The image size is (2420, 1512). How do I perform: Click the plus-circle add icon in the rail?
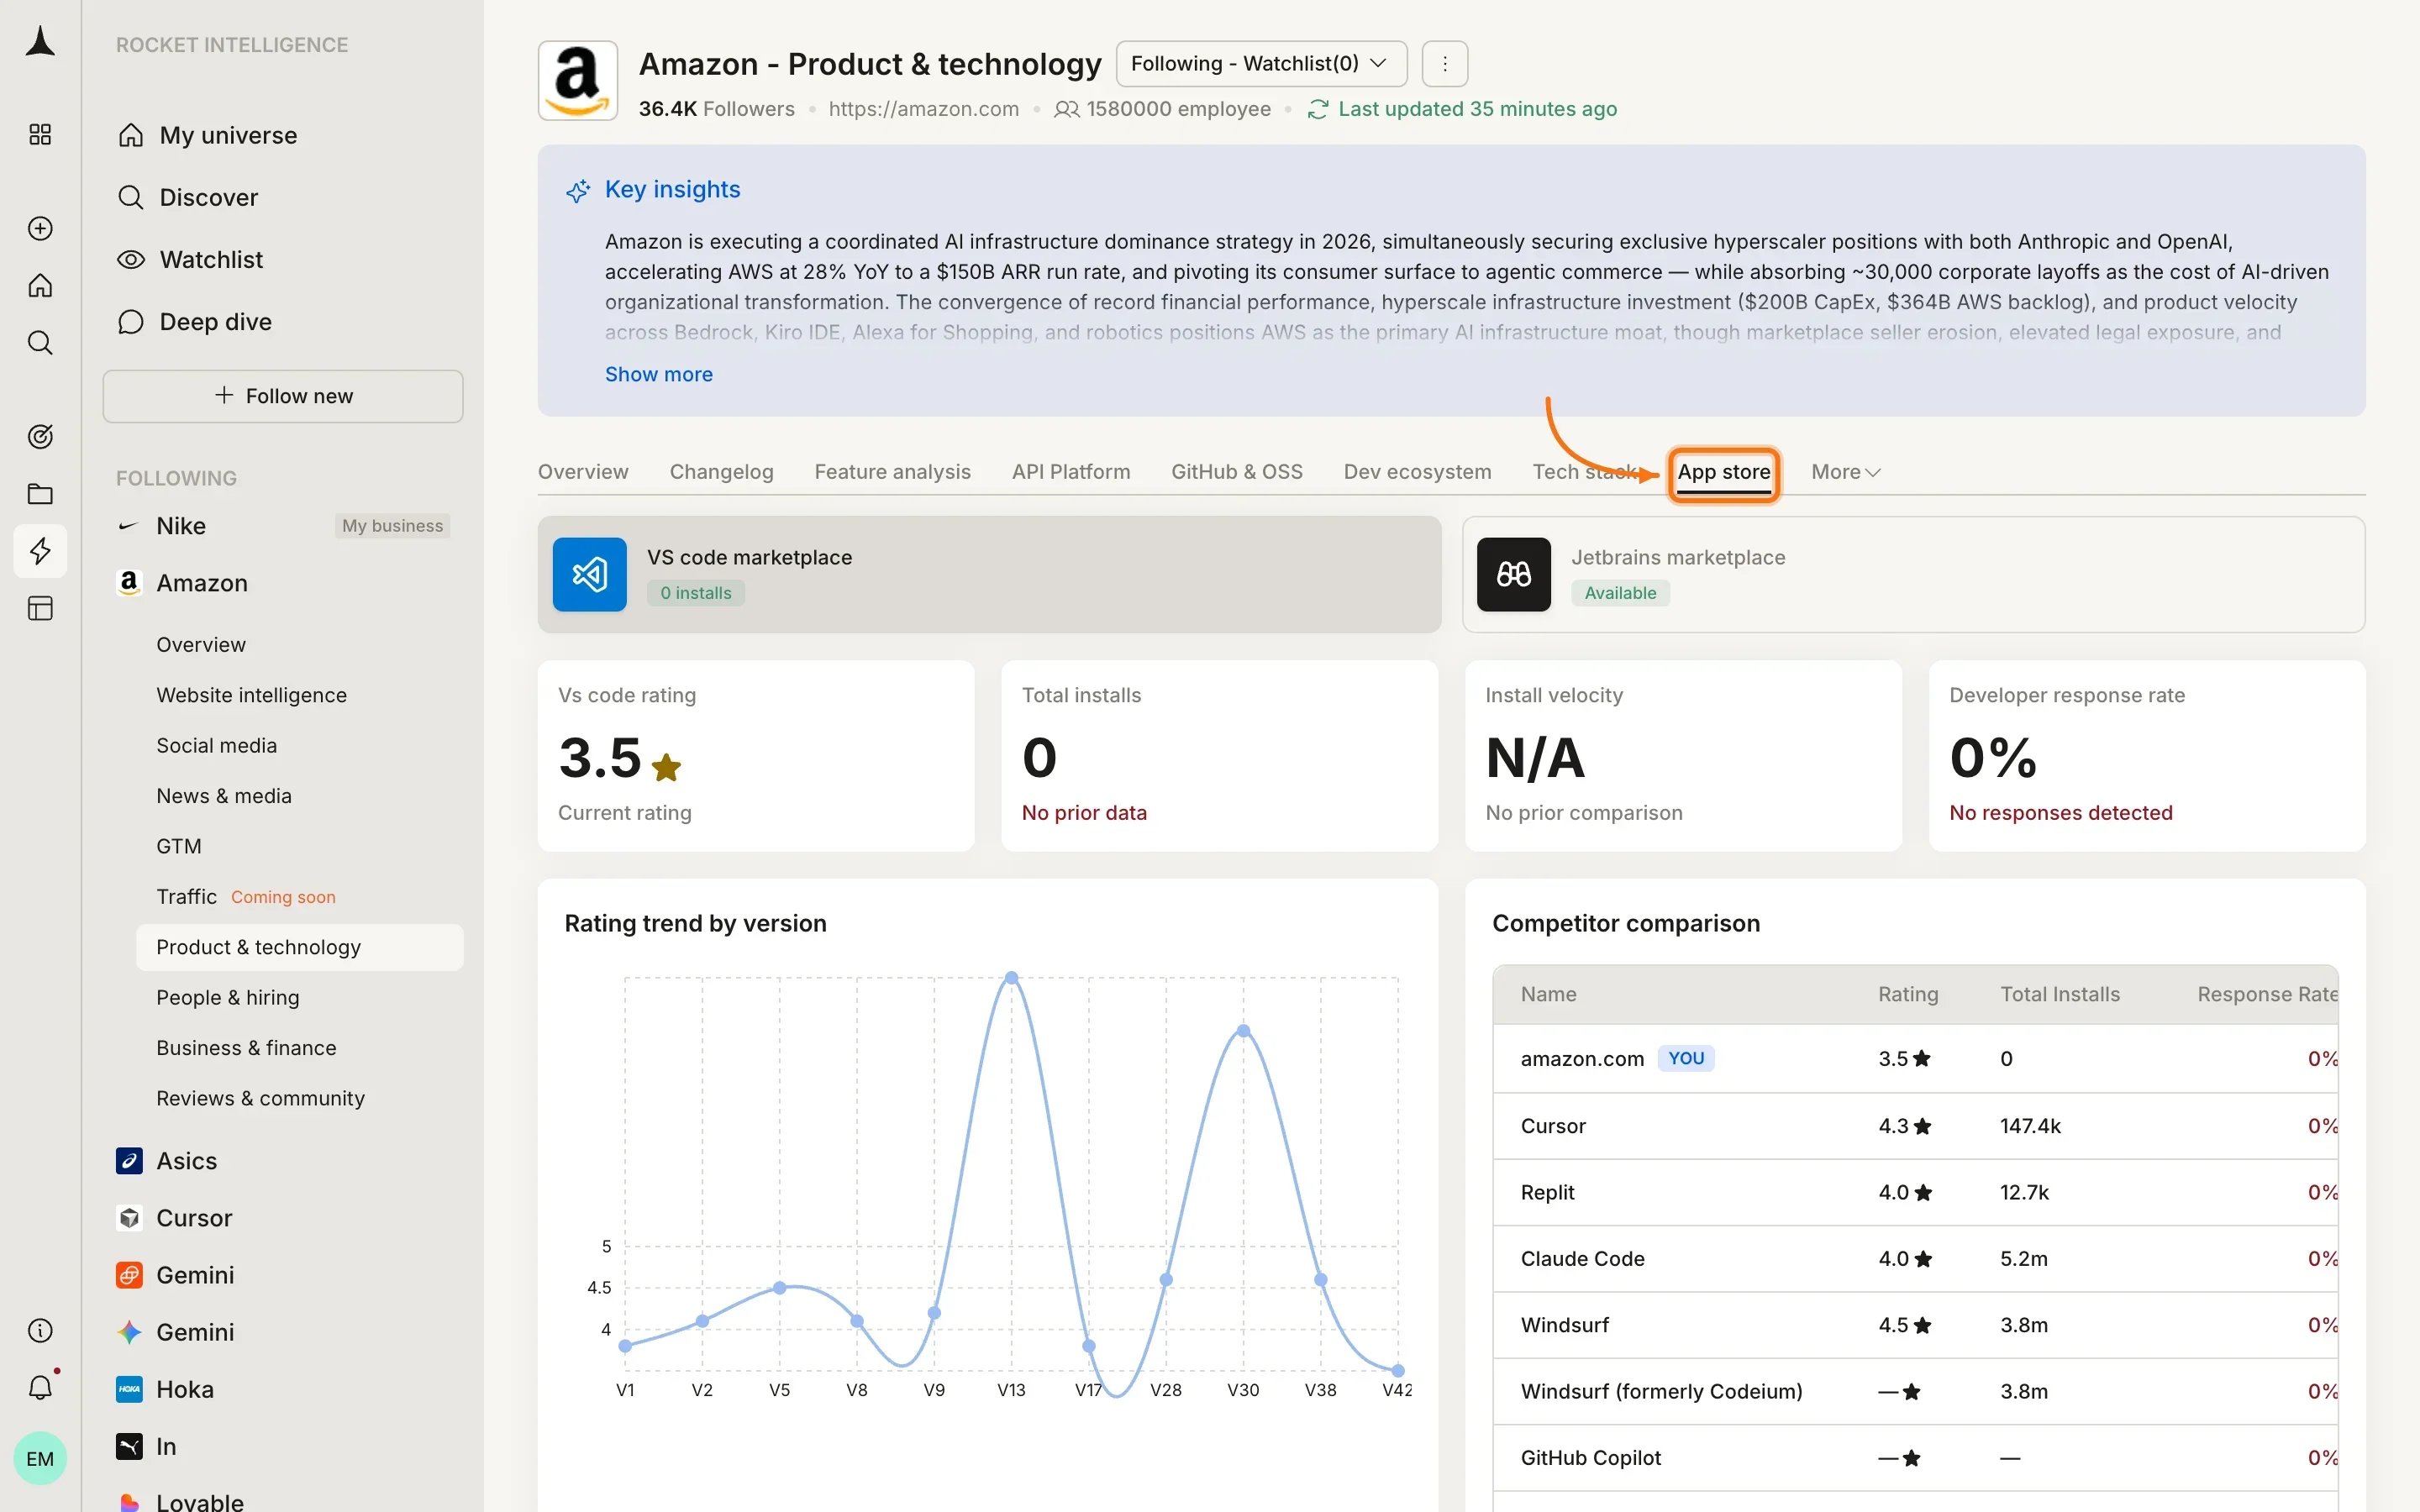[x=40, y=228]
